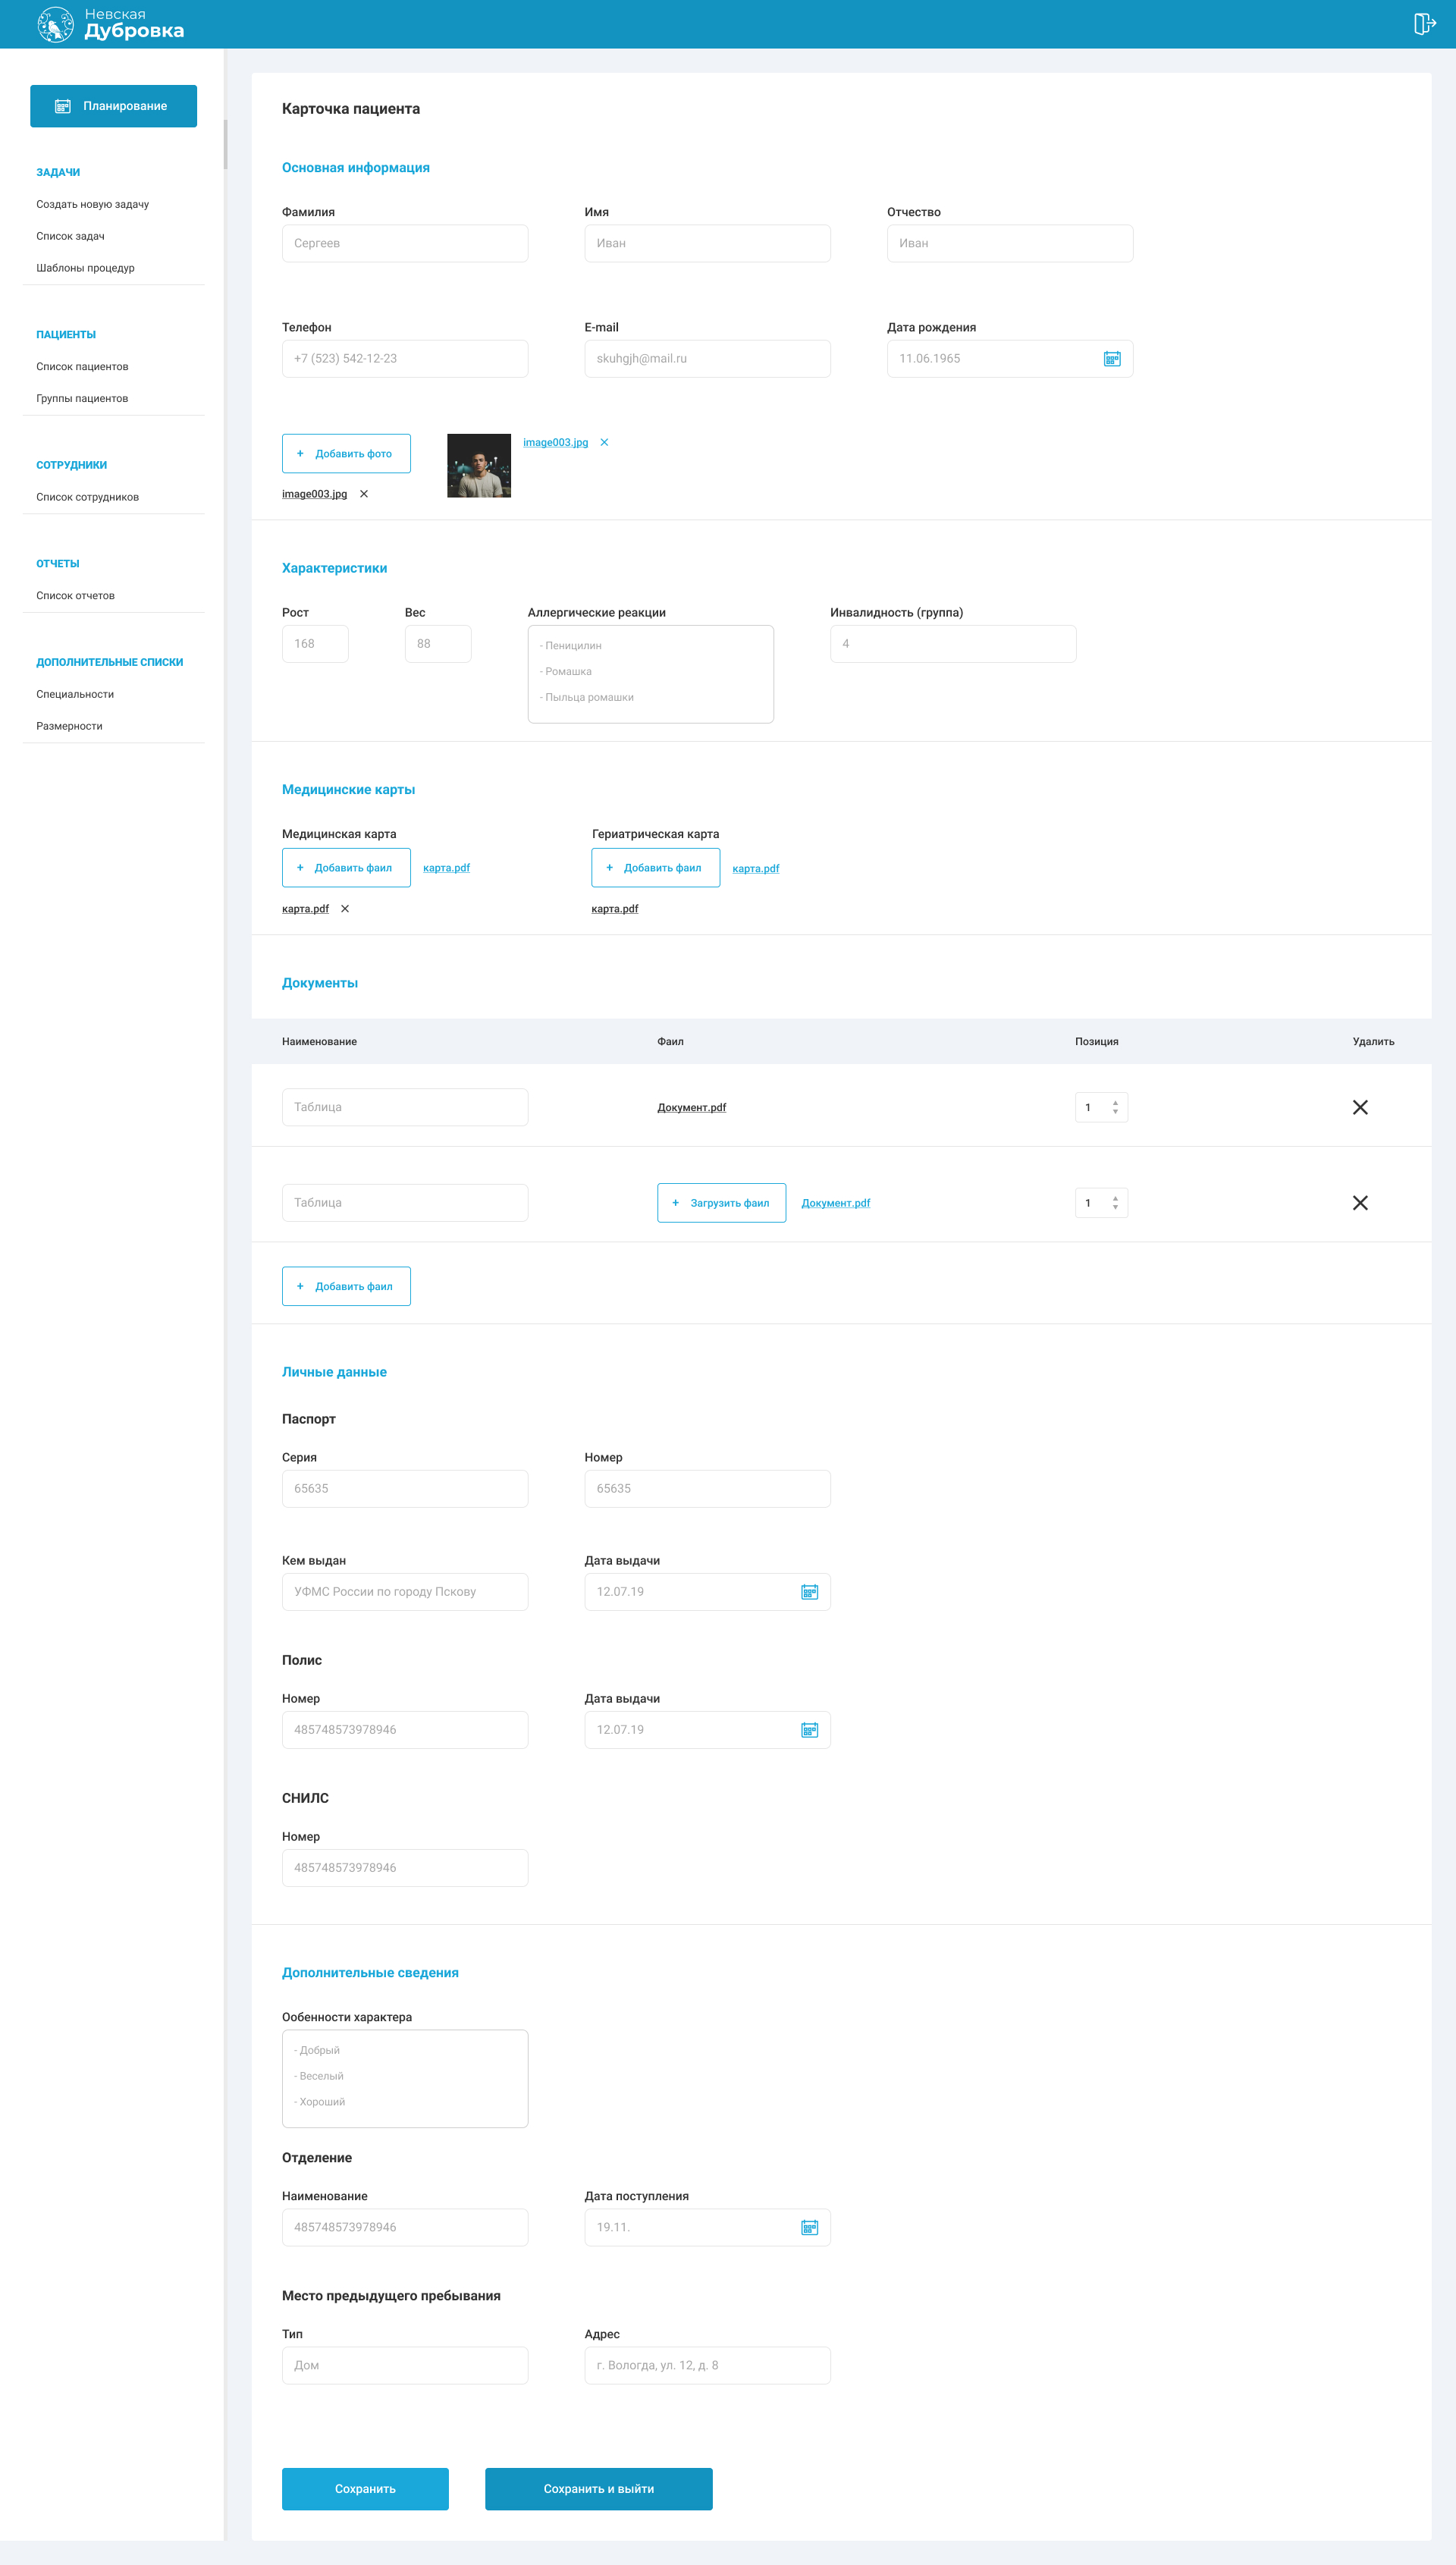This screenshot has width=1456, height=2565.
Task: Click the patient photo thumbnail
Action: 479,466
